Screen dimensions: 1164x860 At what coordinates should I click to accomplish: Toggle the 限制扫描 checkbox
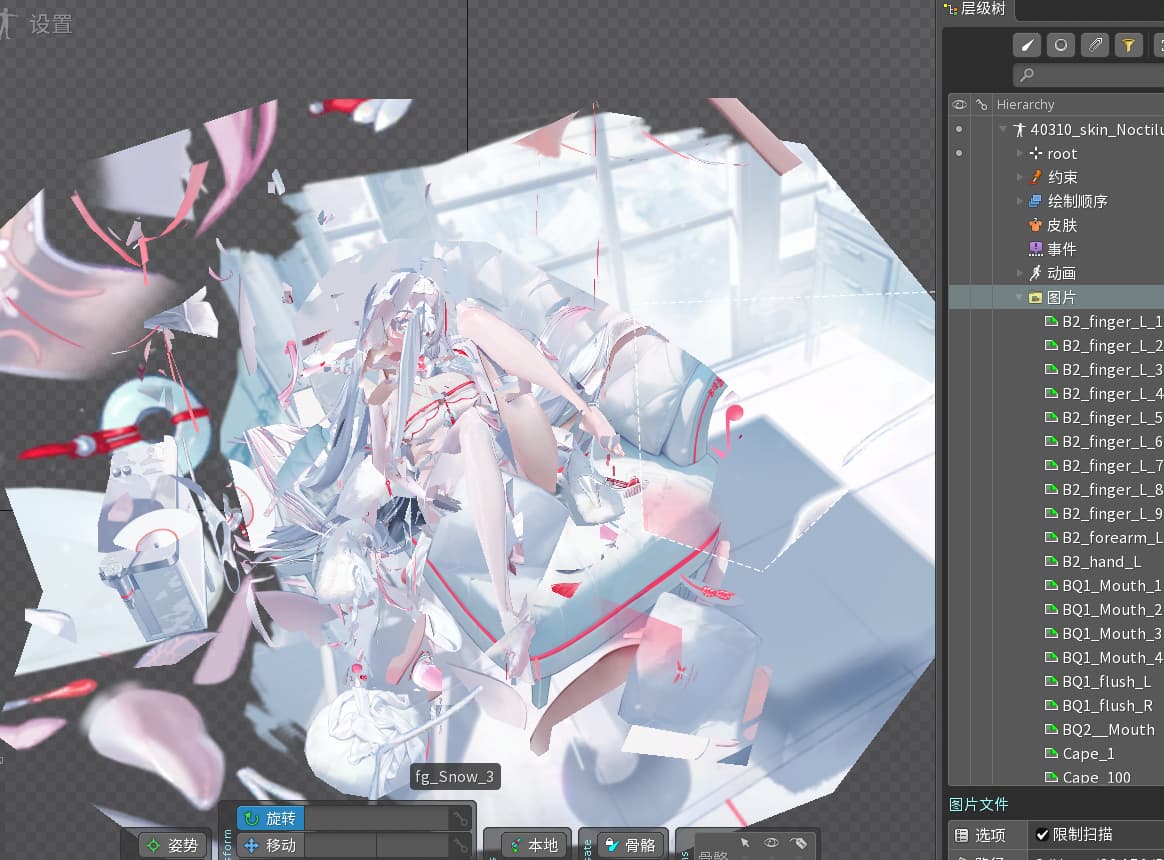click(1042, 835)
